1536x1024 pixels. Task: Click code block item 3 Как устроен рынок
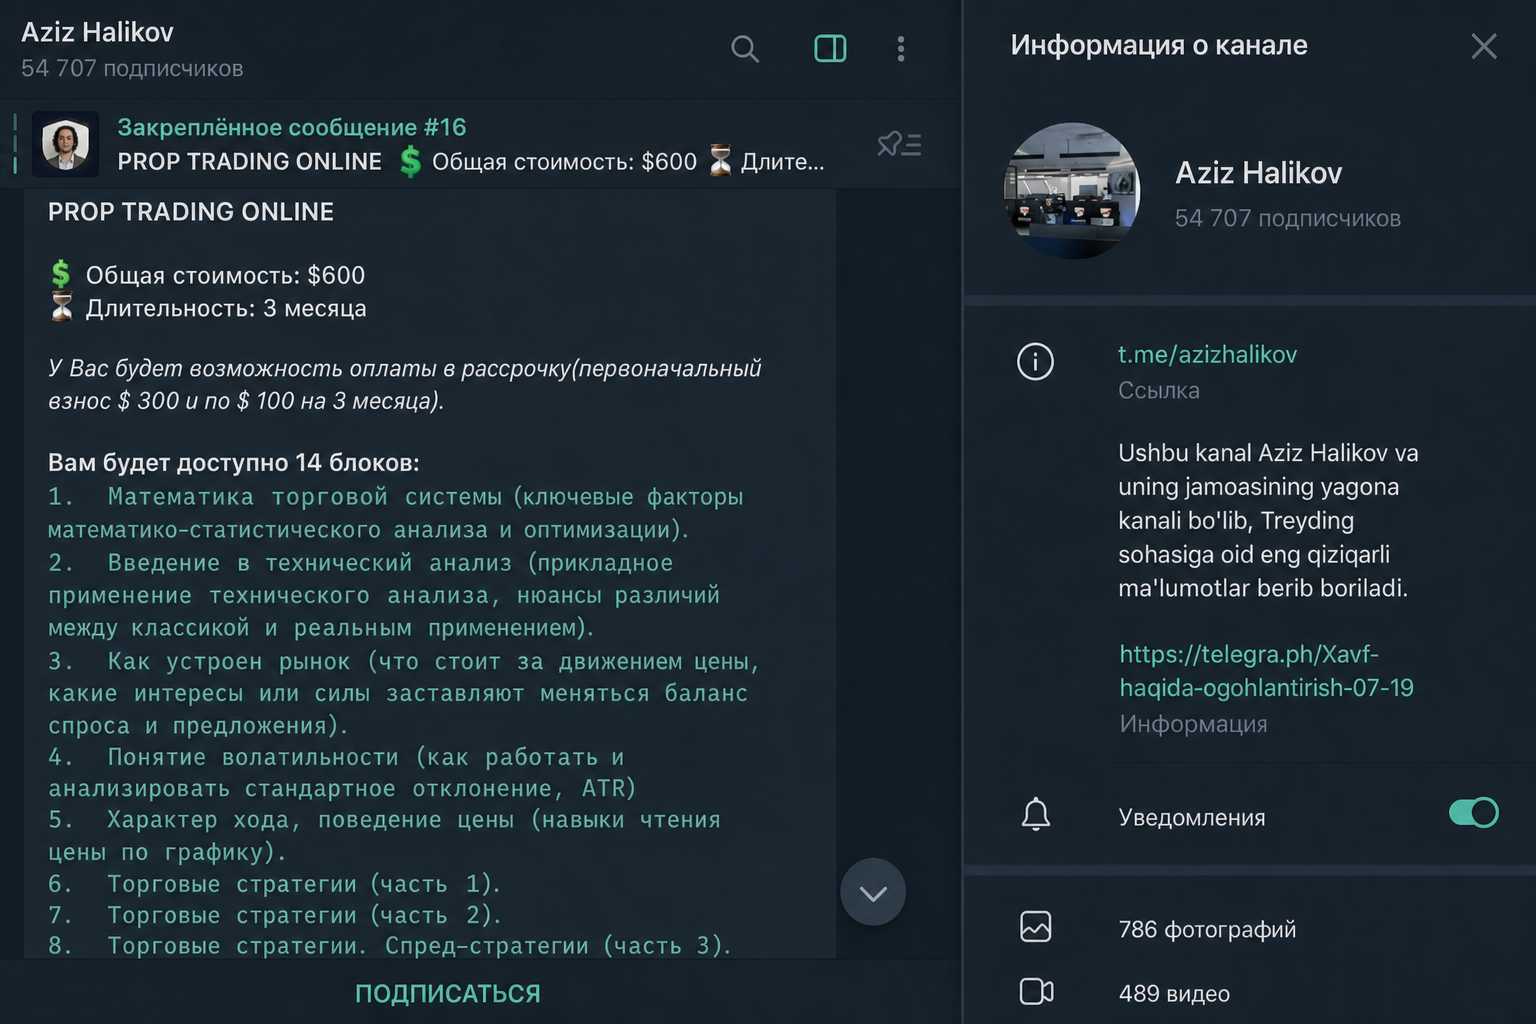click(x=404, y=693)
